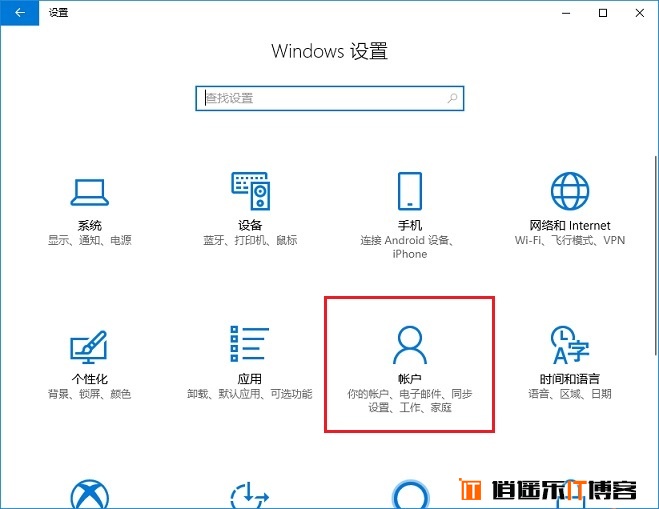Click 卸载、默认应用、可选功能 description
This screenshot has width=659, height=509.
point(250,394)
